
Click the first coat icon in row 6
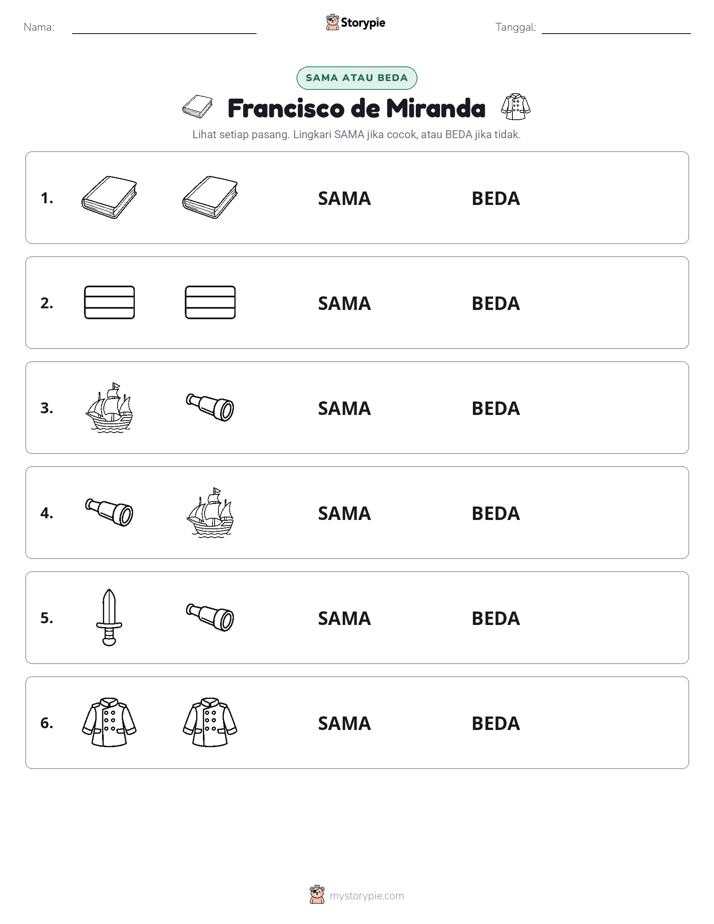coord(109,722)
